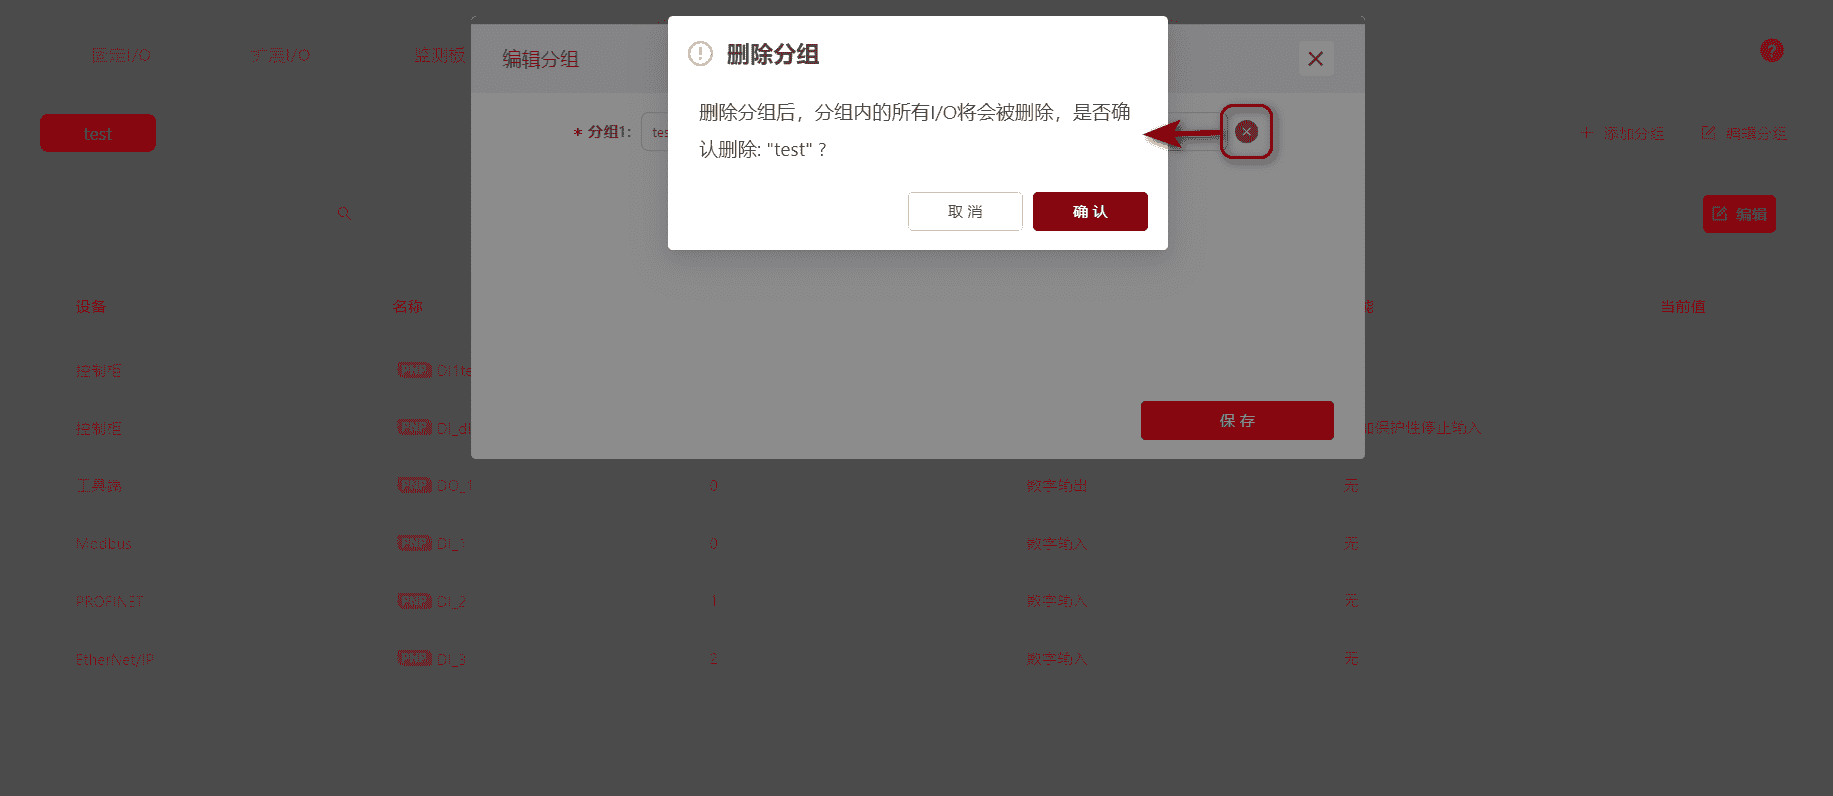Viewport: 1833px width, 796px height.
Task: Click the search magnifier icon
Action: coord(344,213)
